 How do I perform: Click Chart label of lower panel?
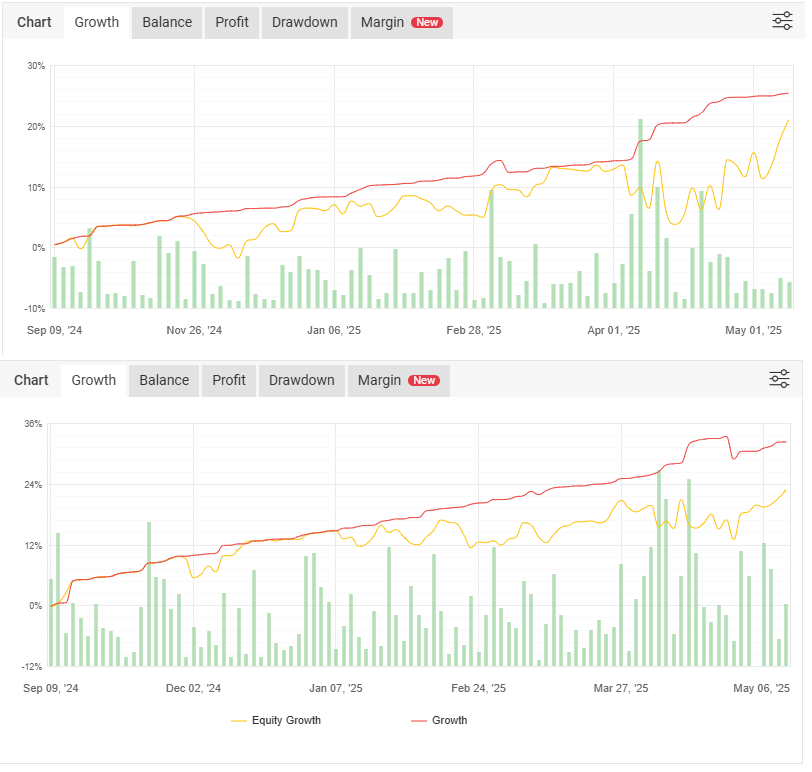pyautogui.click(x=32, y=380)
